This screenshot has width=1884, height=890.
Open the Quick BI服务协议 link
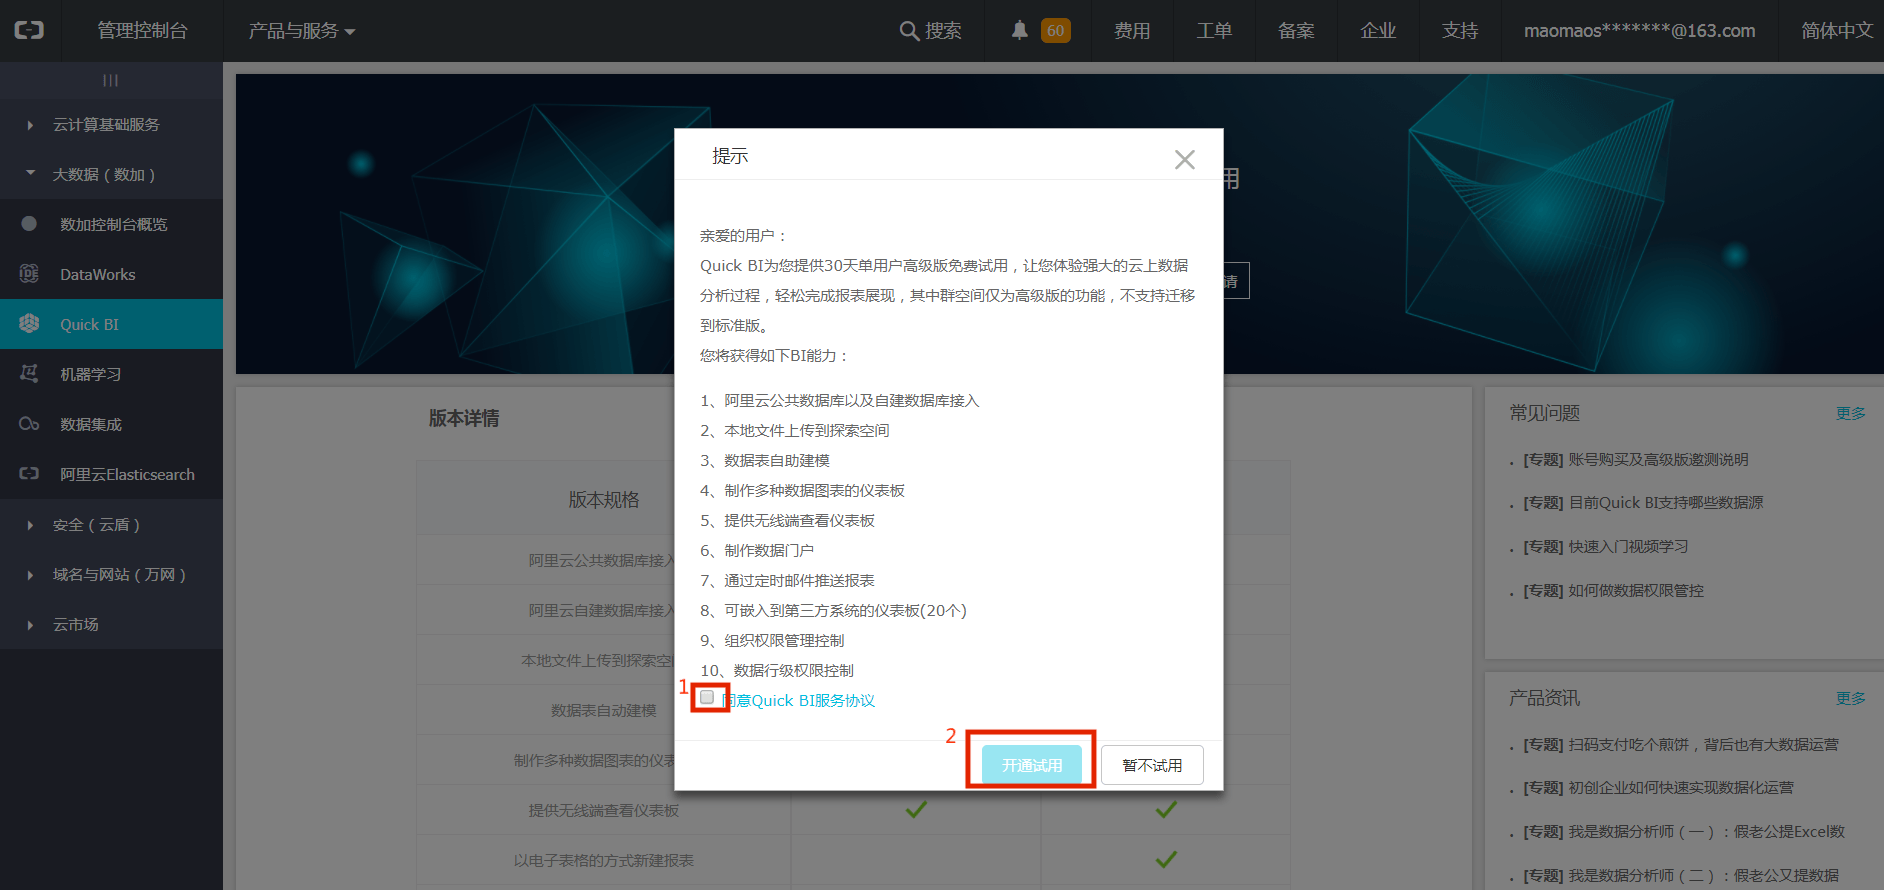click(798, 700)
